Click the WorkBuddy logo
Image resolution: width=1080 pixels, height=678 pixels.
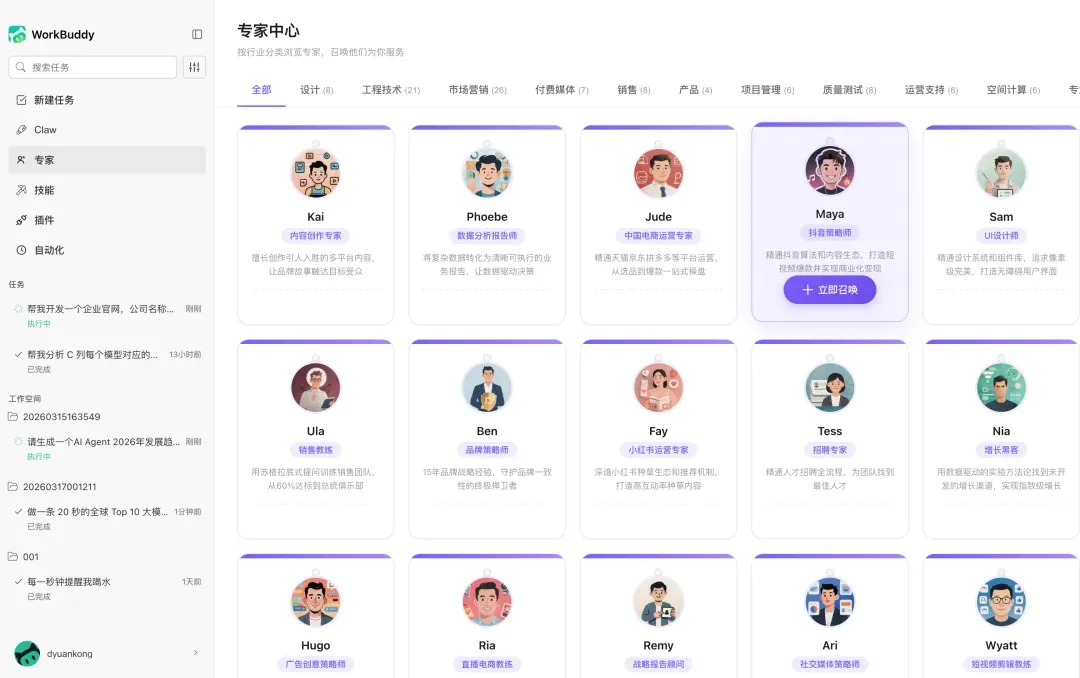point(17,34)
